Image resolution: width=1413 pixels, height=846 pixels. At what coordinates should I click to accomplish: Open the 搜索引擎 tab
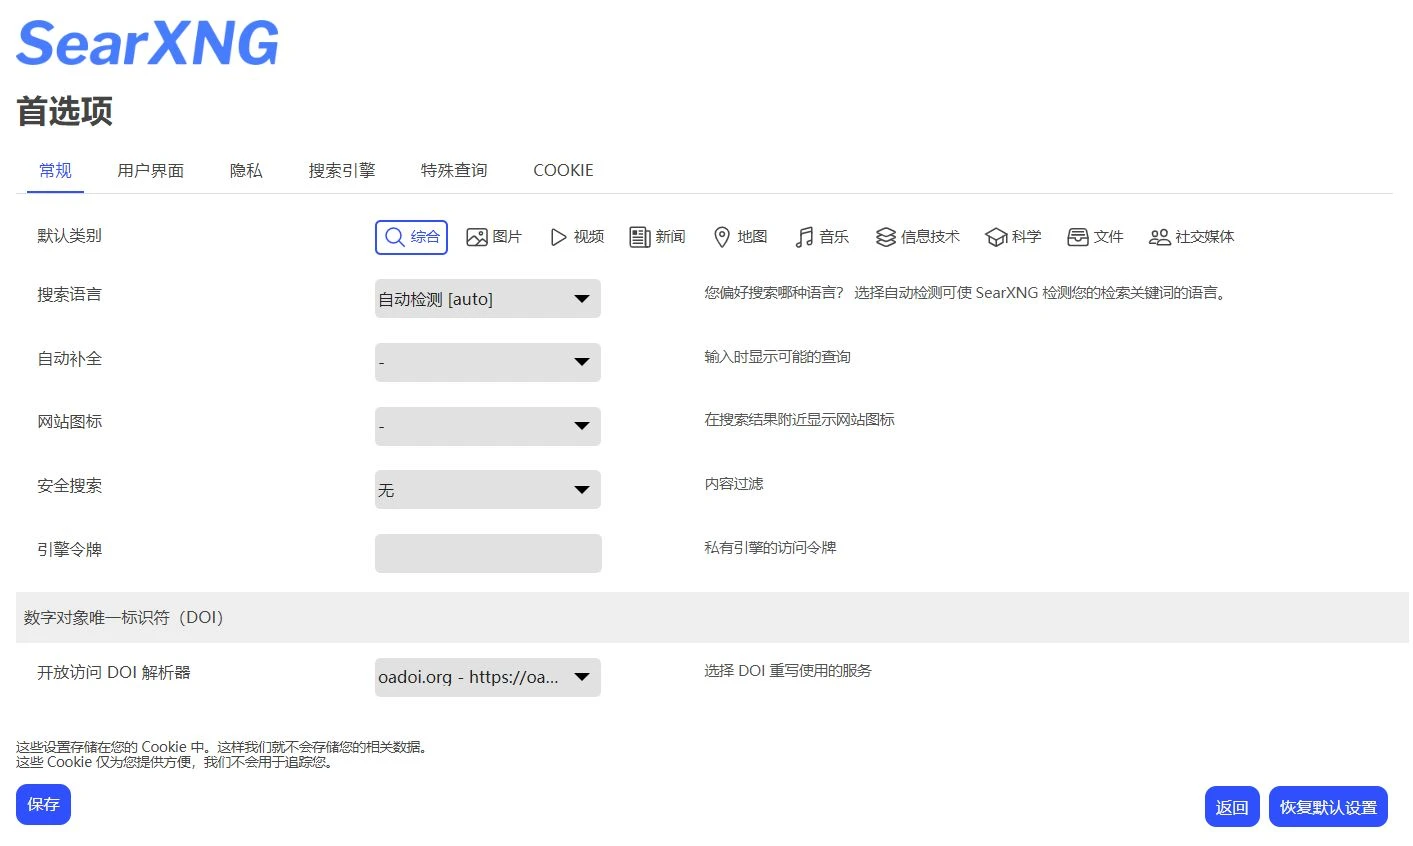click(341, 171)
